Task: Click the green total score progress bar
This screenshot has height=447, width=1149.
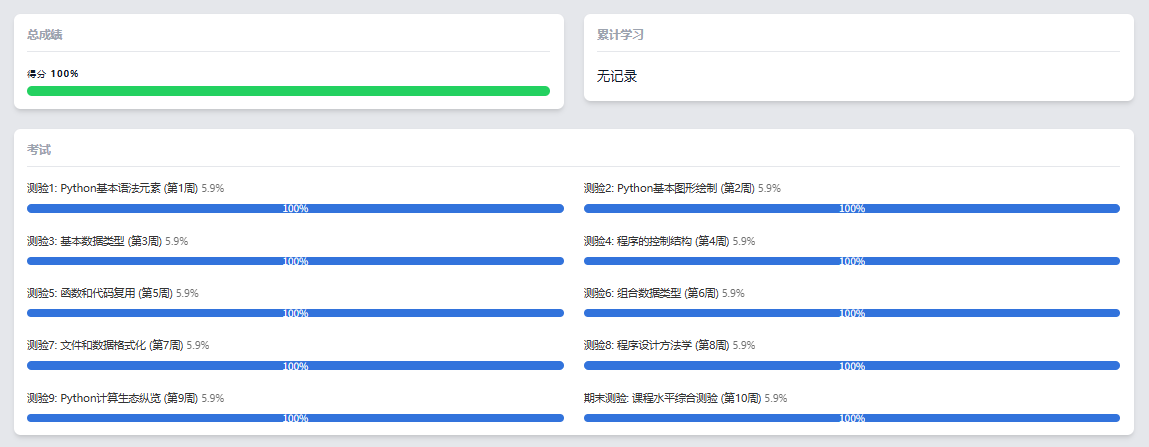Action: (288, 91)
